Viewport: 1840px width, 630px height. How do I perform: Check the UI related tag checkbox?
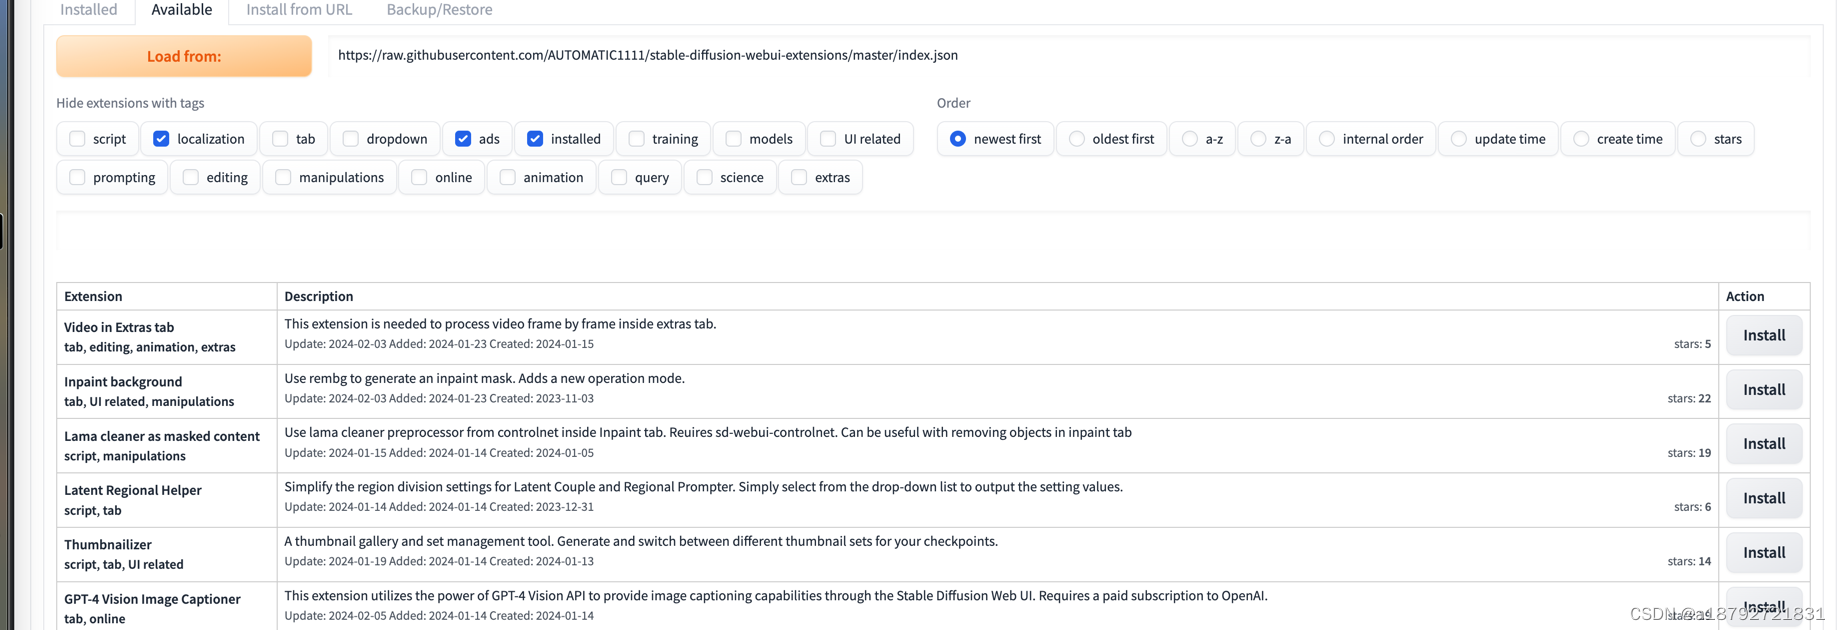828,139
